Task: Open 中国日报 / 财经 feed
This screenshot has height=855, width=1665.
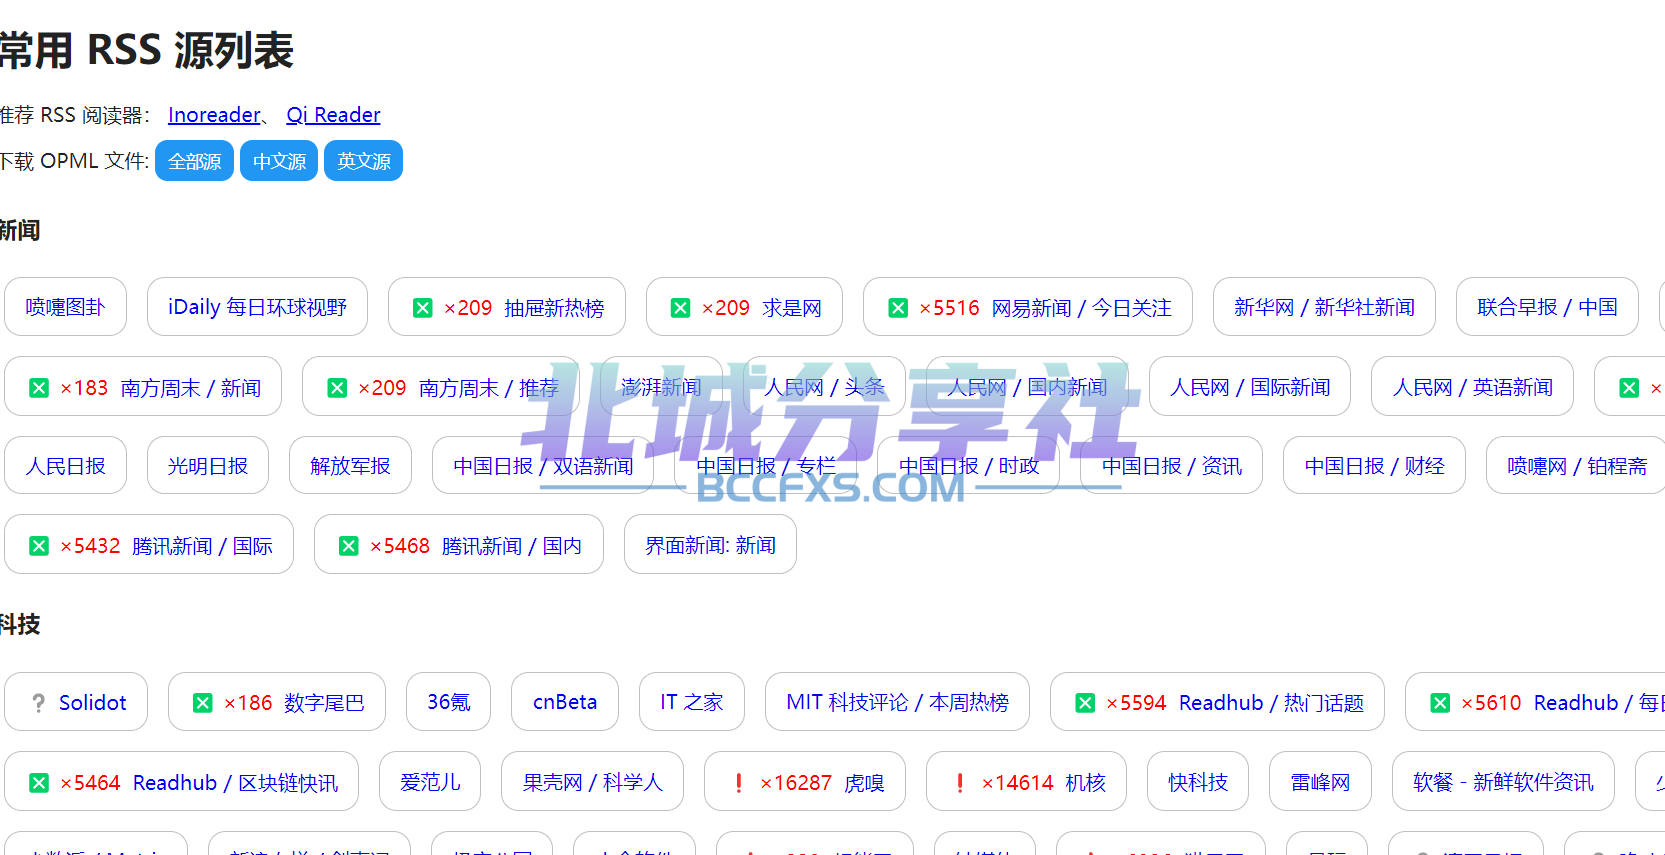Action: pyautogui.click(x=1375, y=466)
